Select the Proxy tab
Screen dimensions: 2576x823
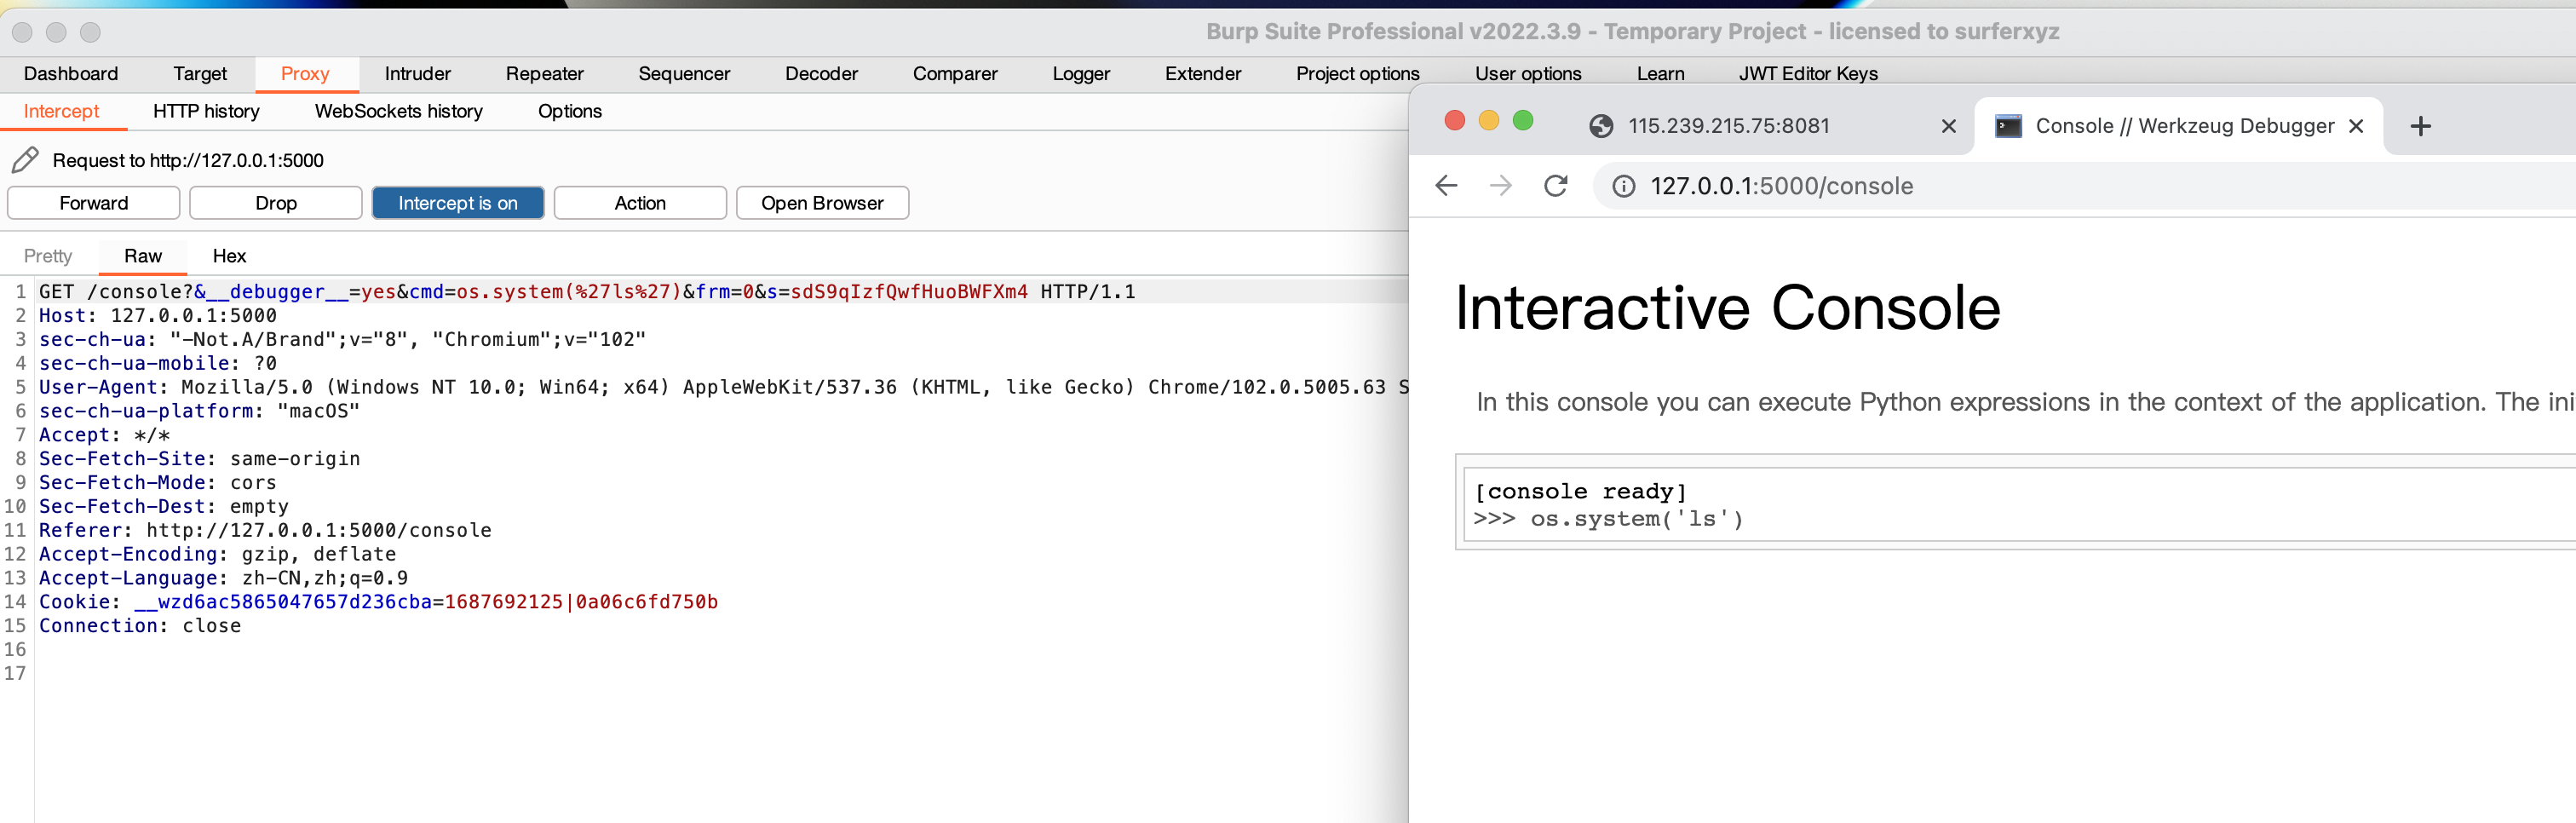click(x=305, y=74)
